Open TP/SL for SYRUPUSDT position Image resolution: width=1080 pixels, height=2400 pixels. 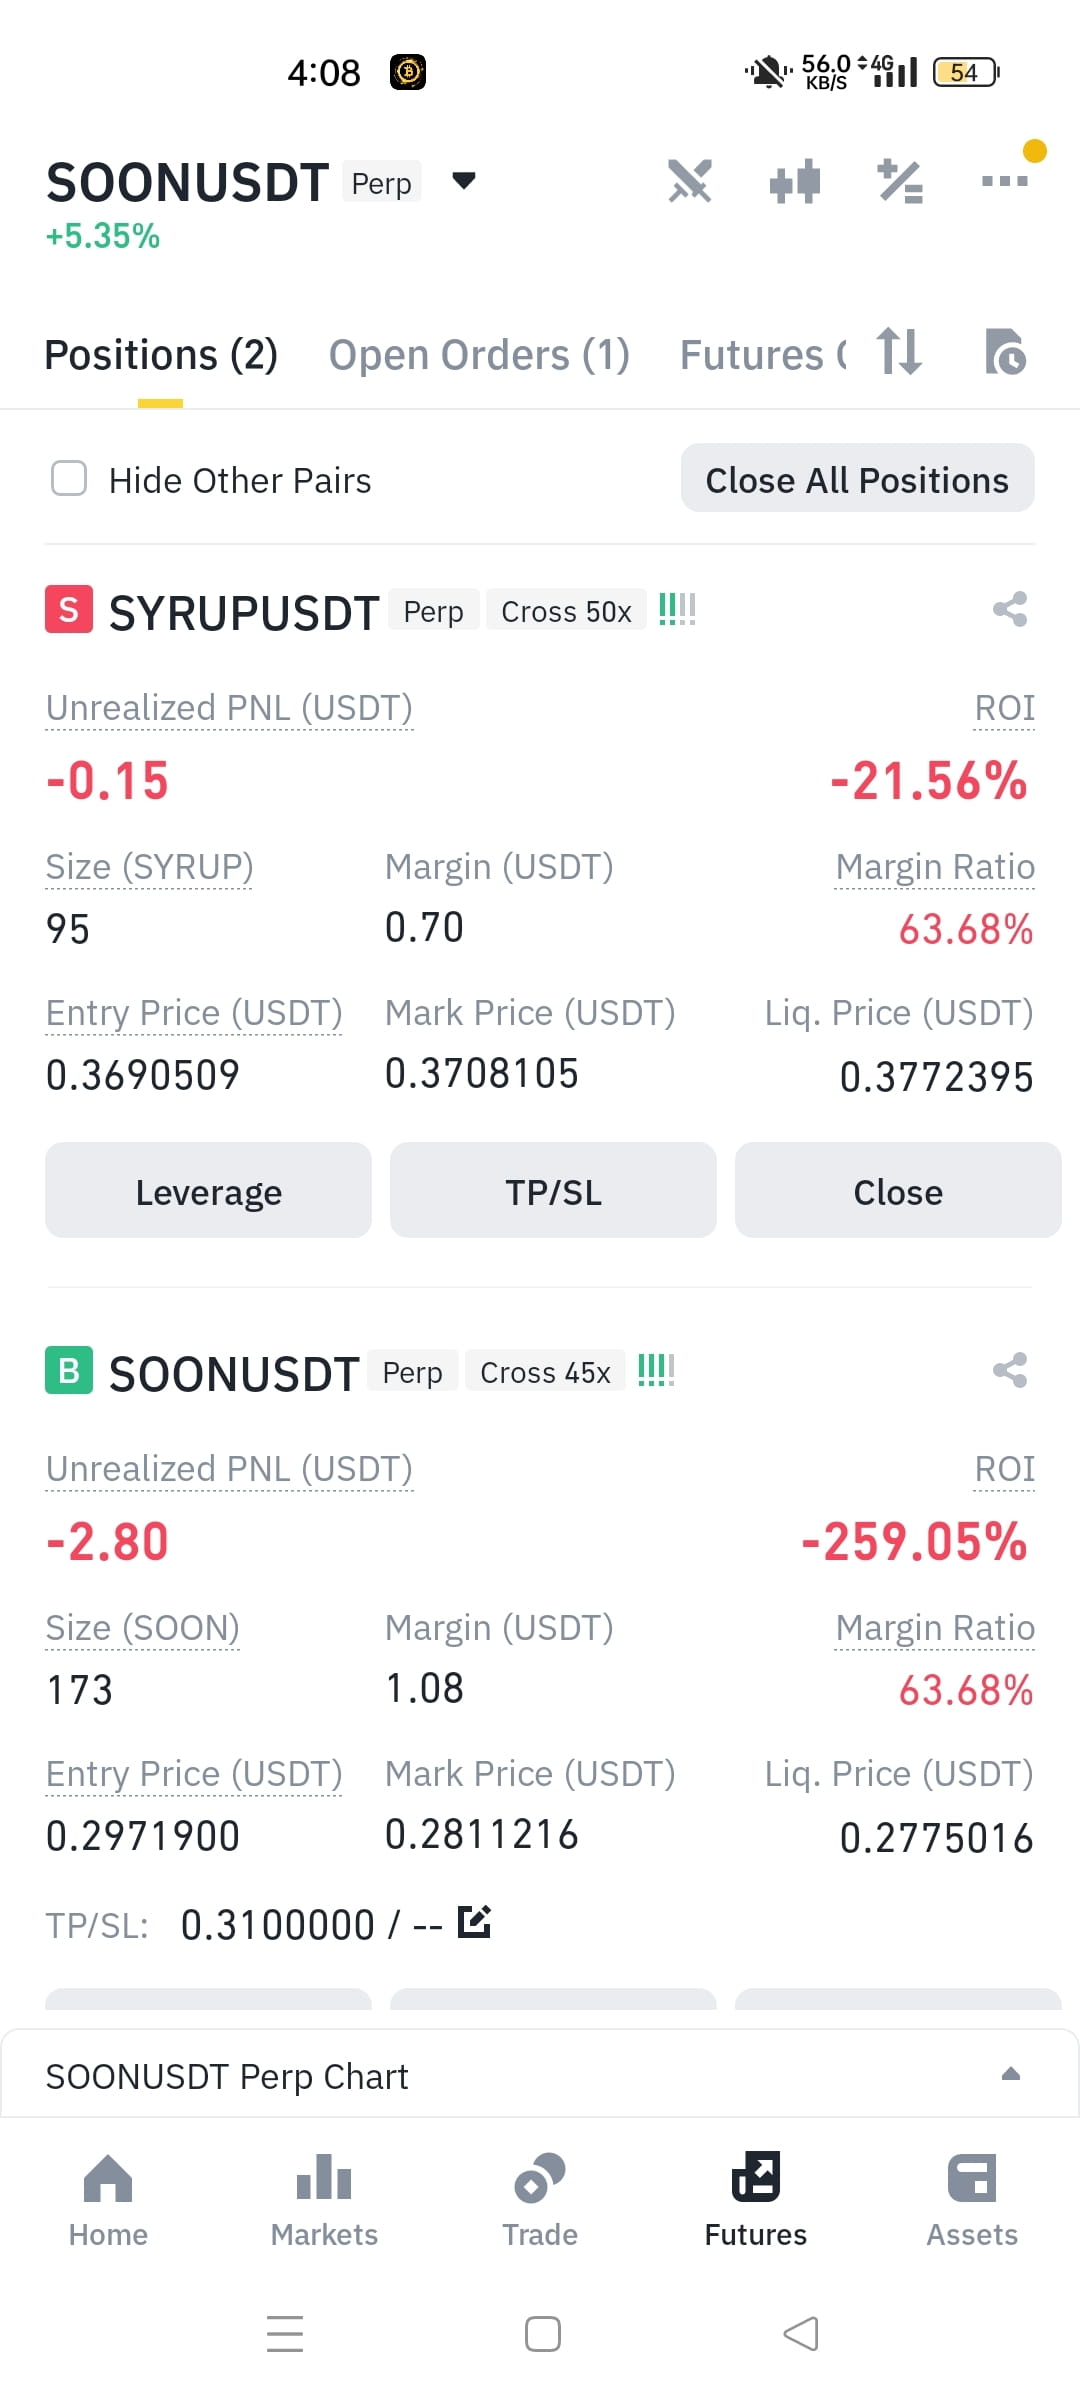[x=553, y=1190]
